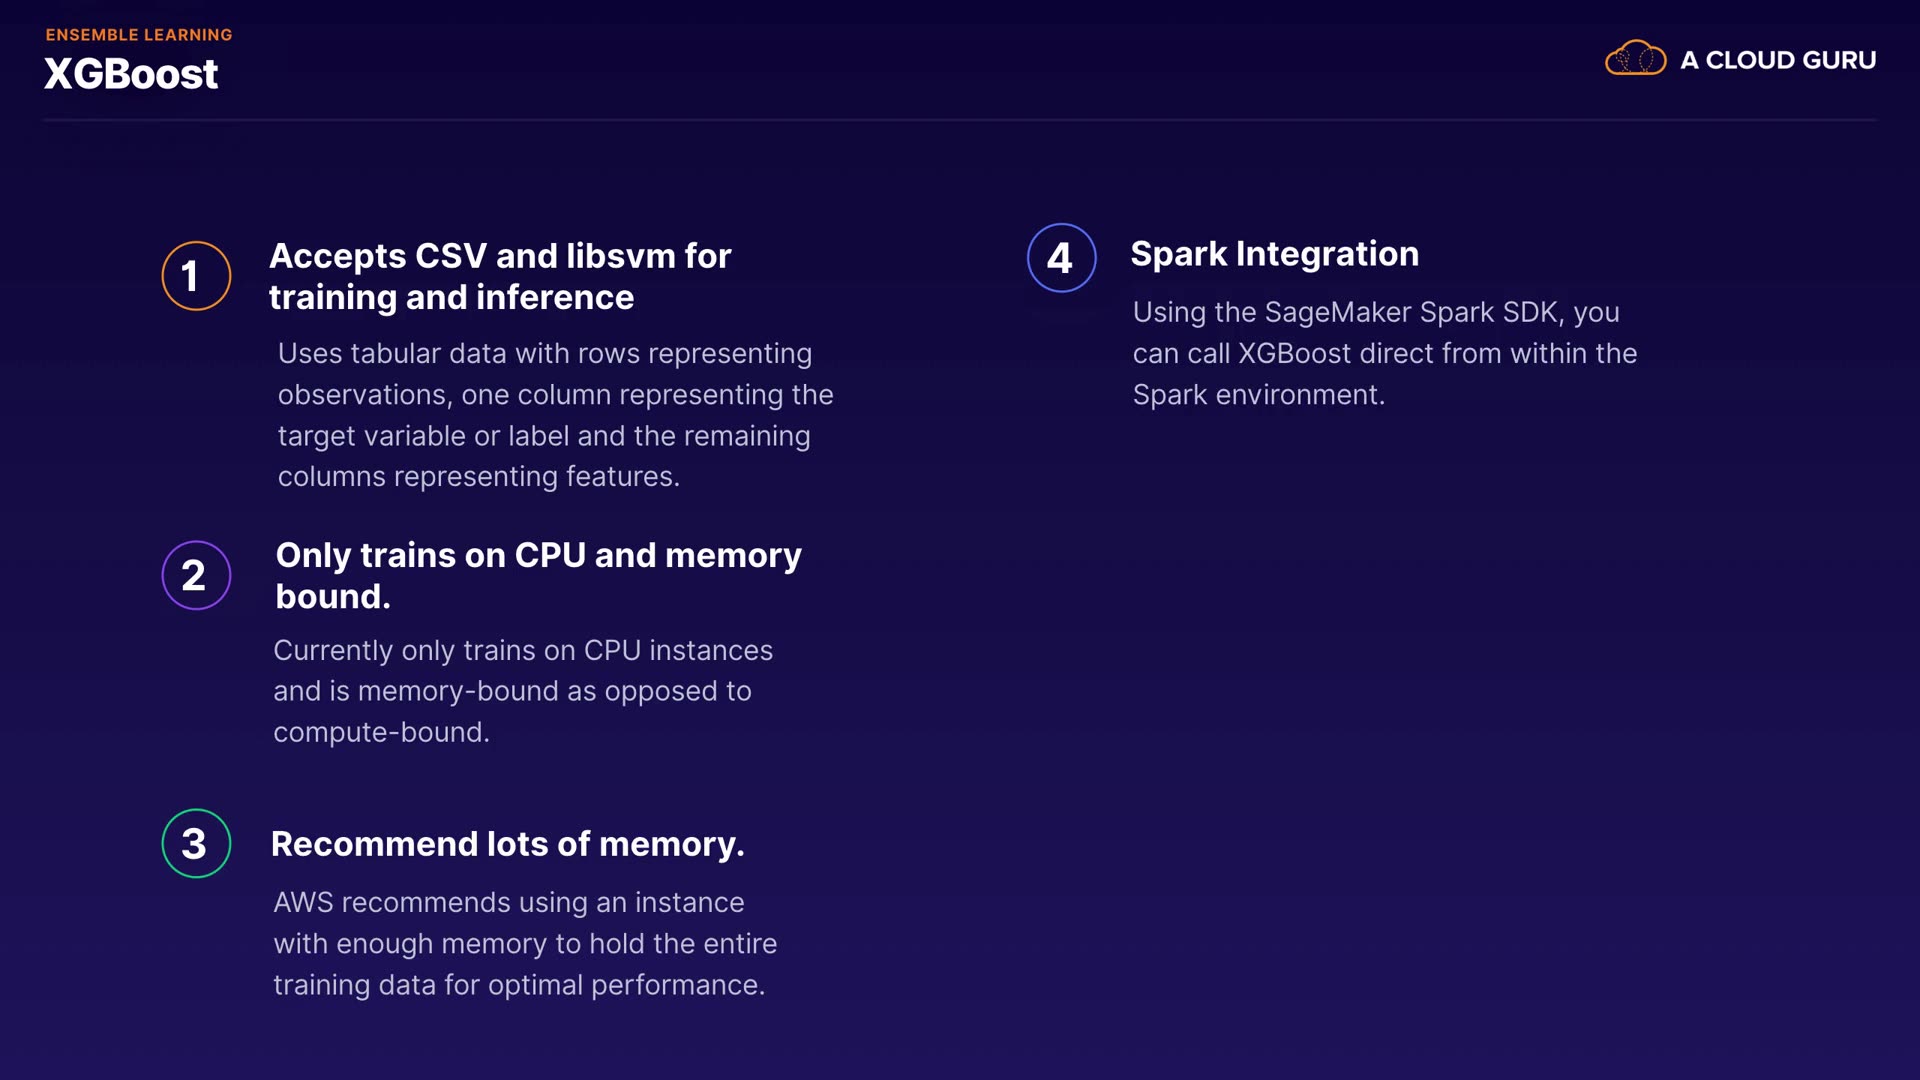The image size is (1920, 1080).
Task: Click the paragraph about tabular data rows
Action: [x=555, y=414]
